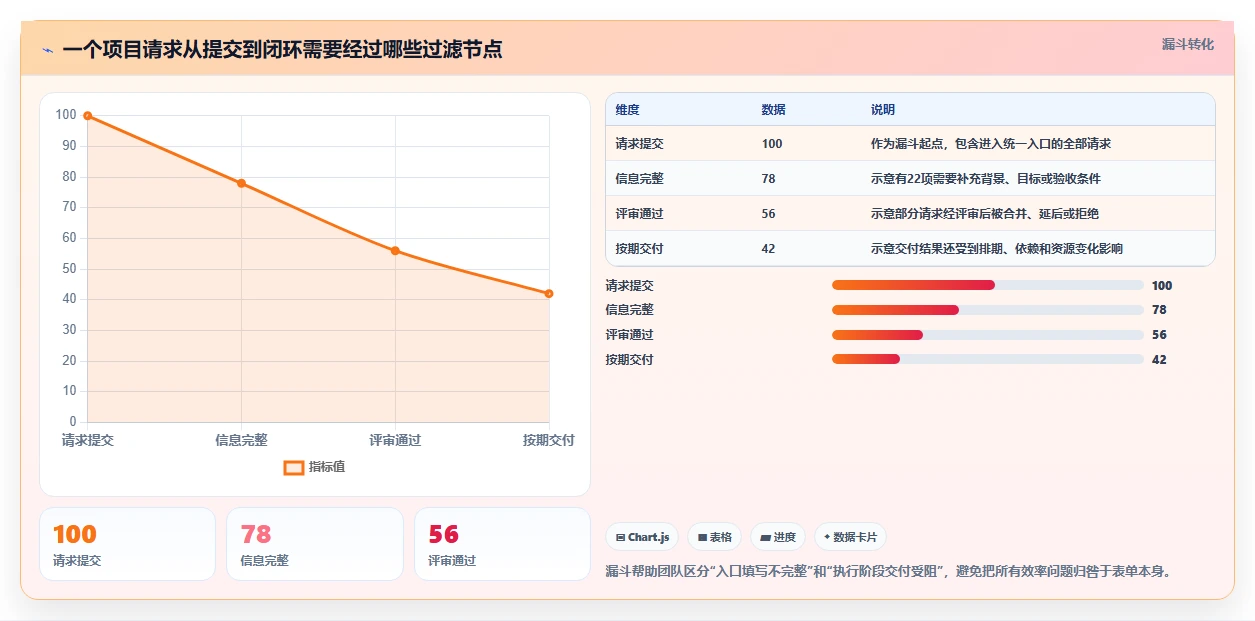
Task: Click the chart x-axis label 评审通过
Action: (395, 440)
